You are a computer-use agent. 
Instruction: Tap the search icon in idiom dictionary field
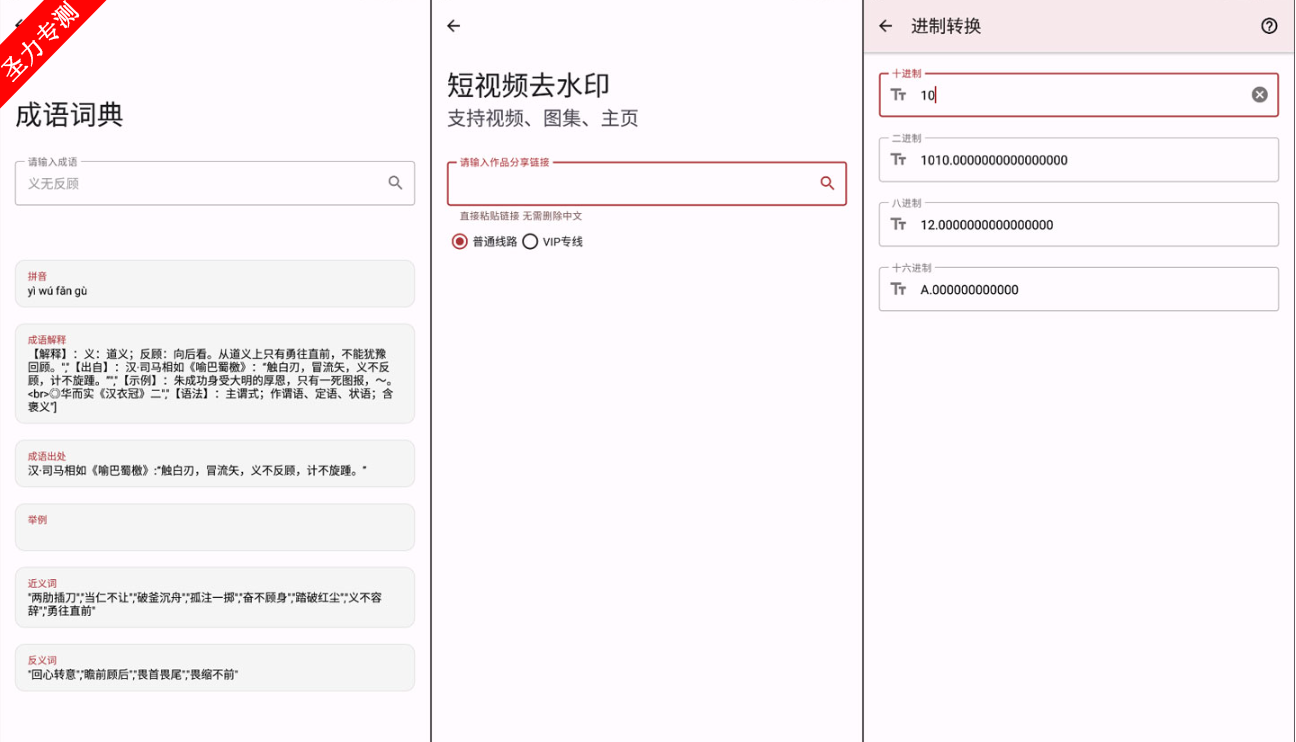click(396, 183)
